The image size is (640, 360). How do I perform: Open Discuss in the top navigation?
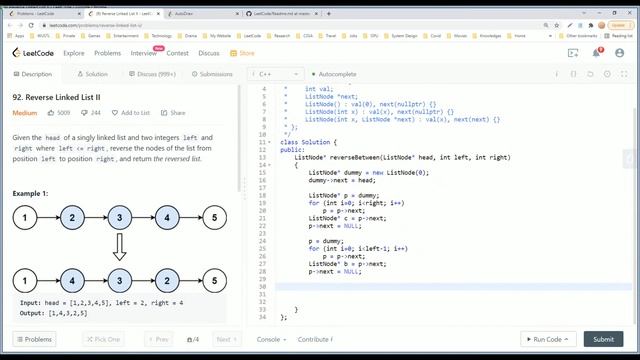pyautogui.click(x=209, y=53)
